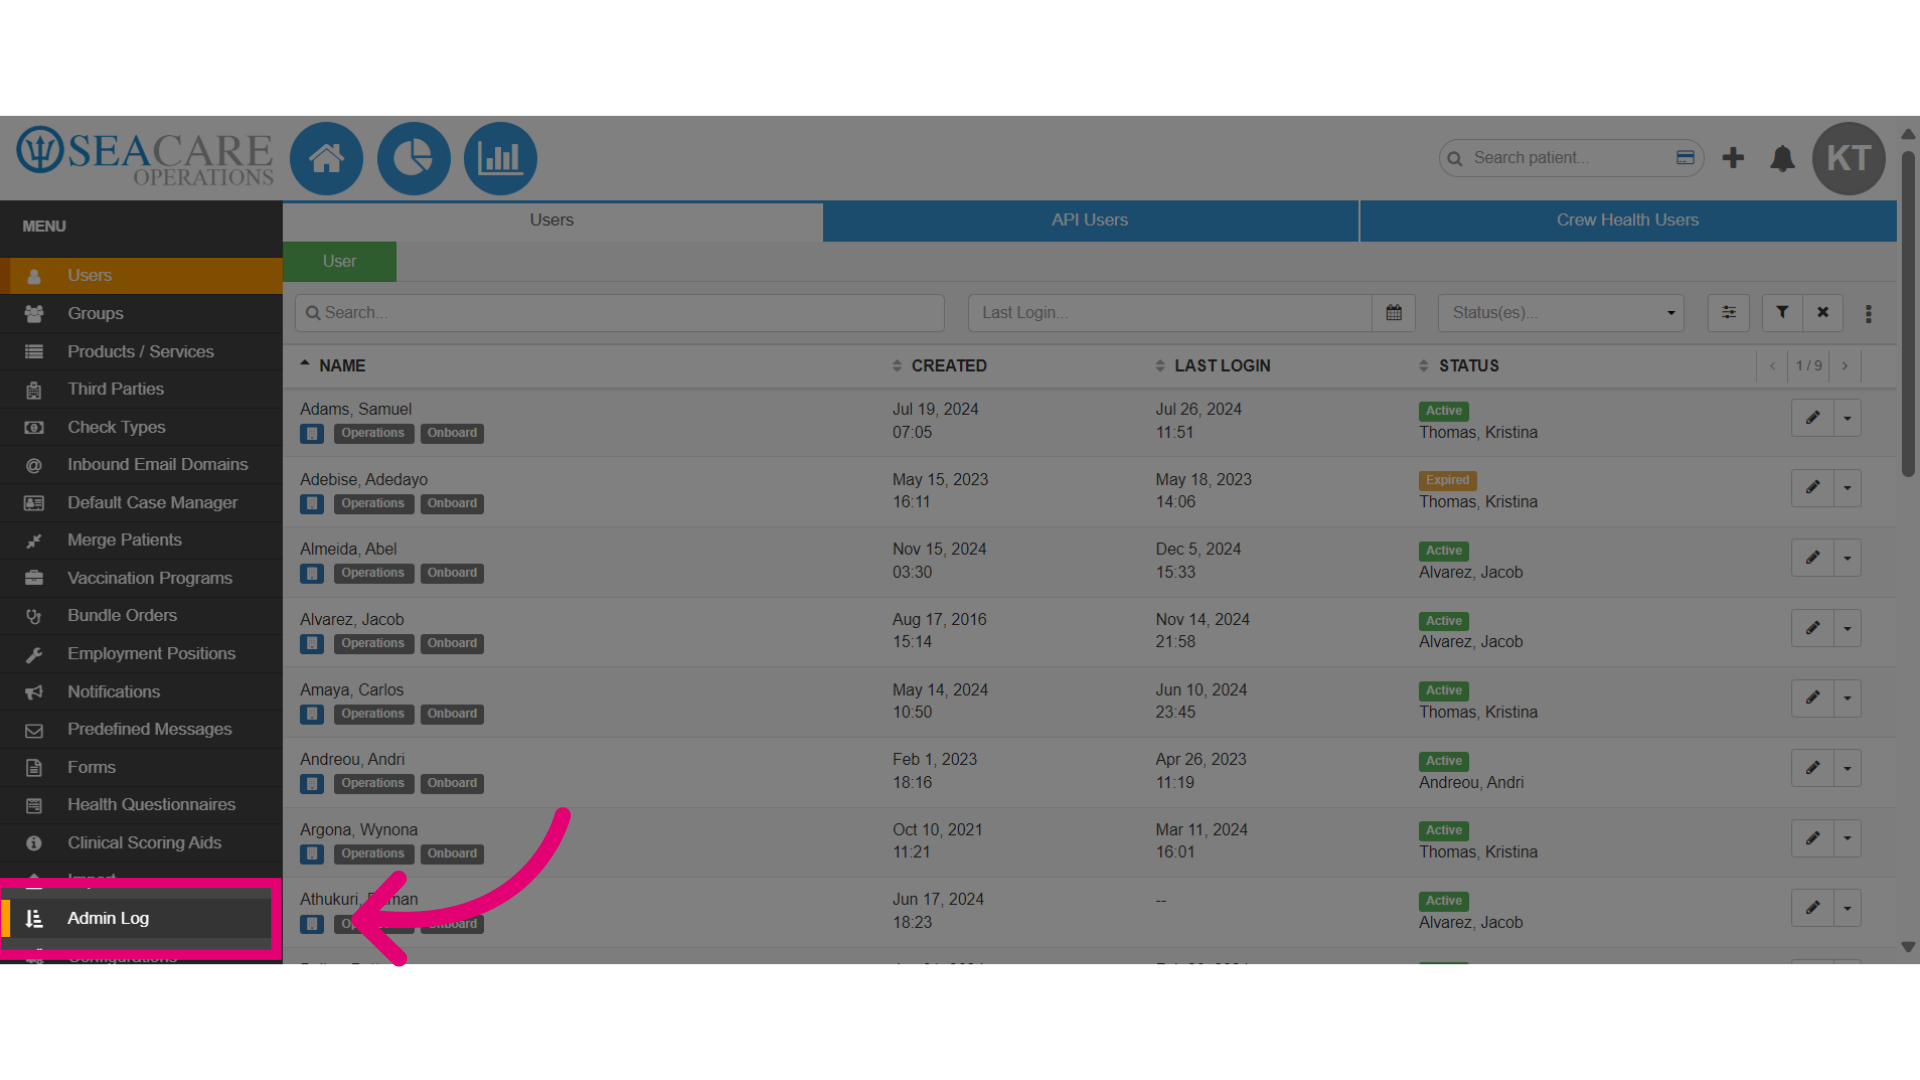Click the Search patient field

(x=1570, y=158)
